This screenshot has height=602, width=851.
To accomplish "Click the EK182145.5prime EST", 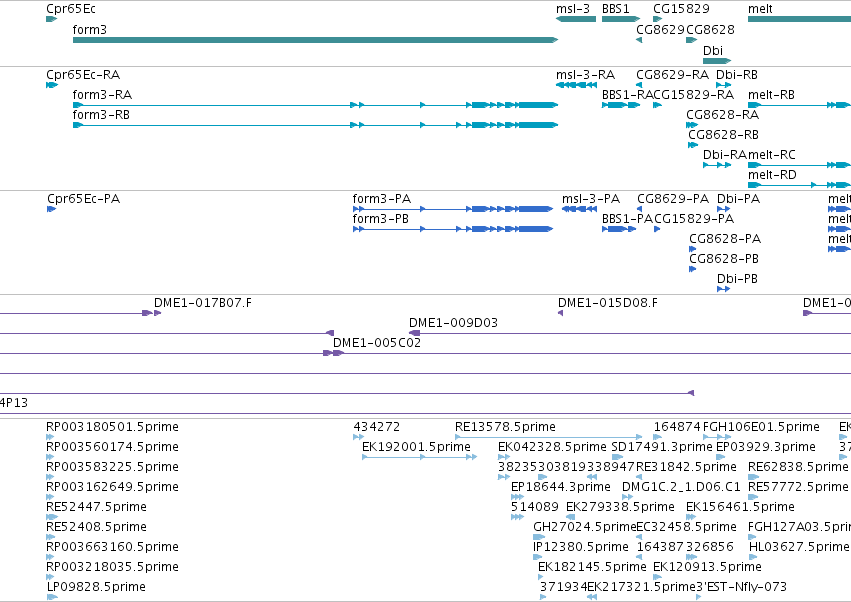I will click(541, 577).
